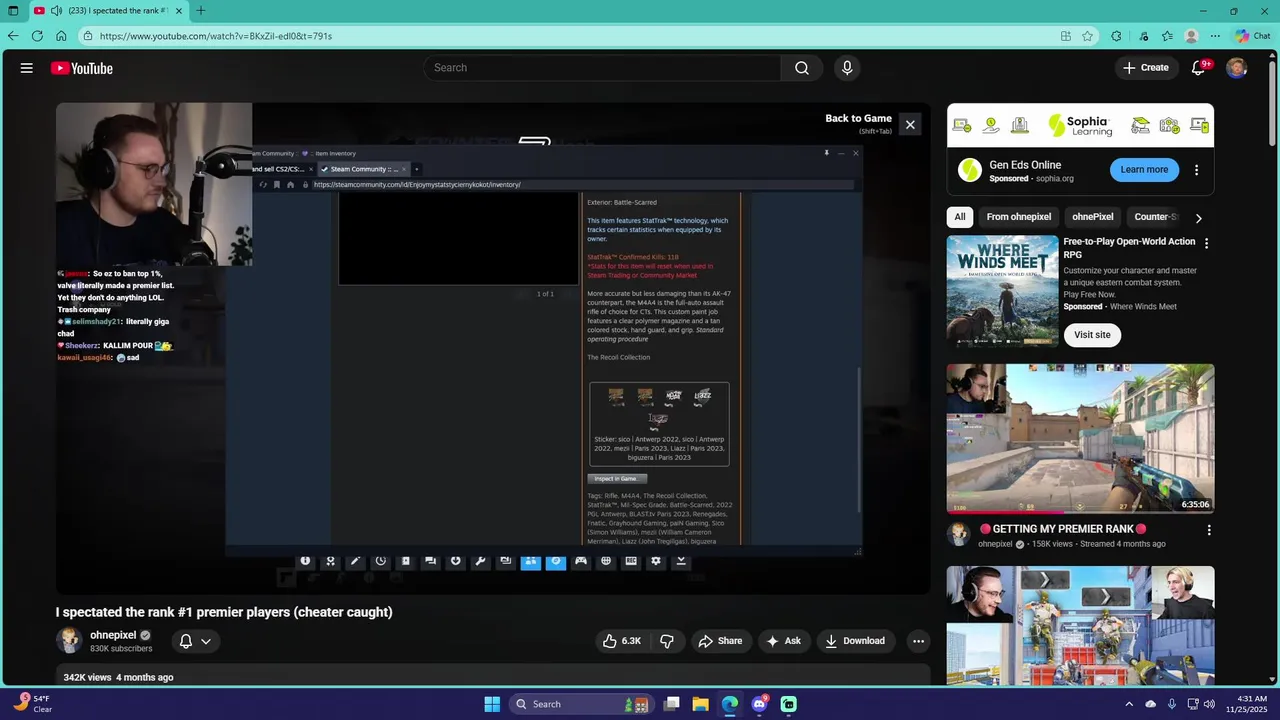Click Inspect in Game button in video

pyautogui.click(x=615, y=478)
